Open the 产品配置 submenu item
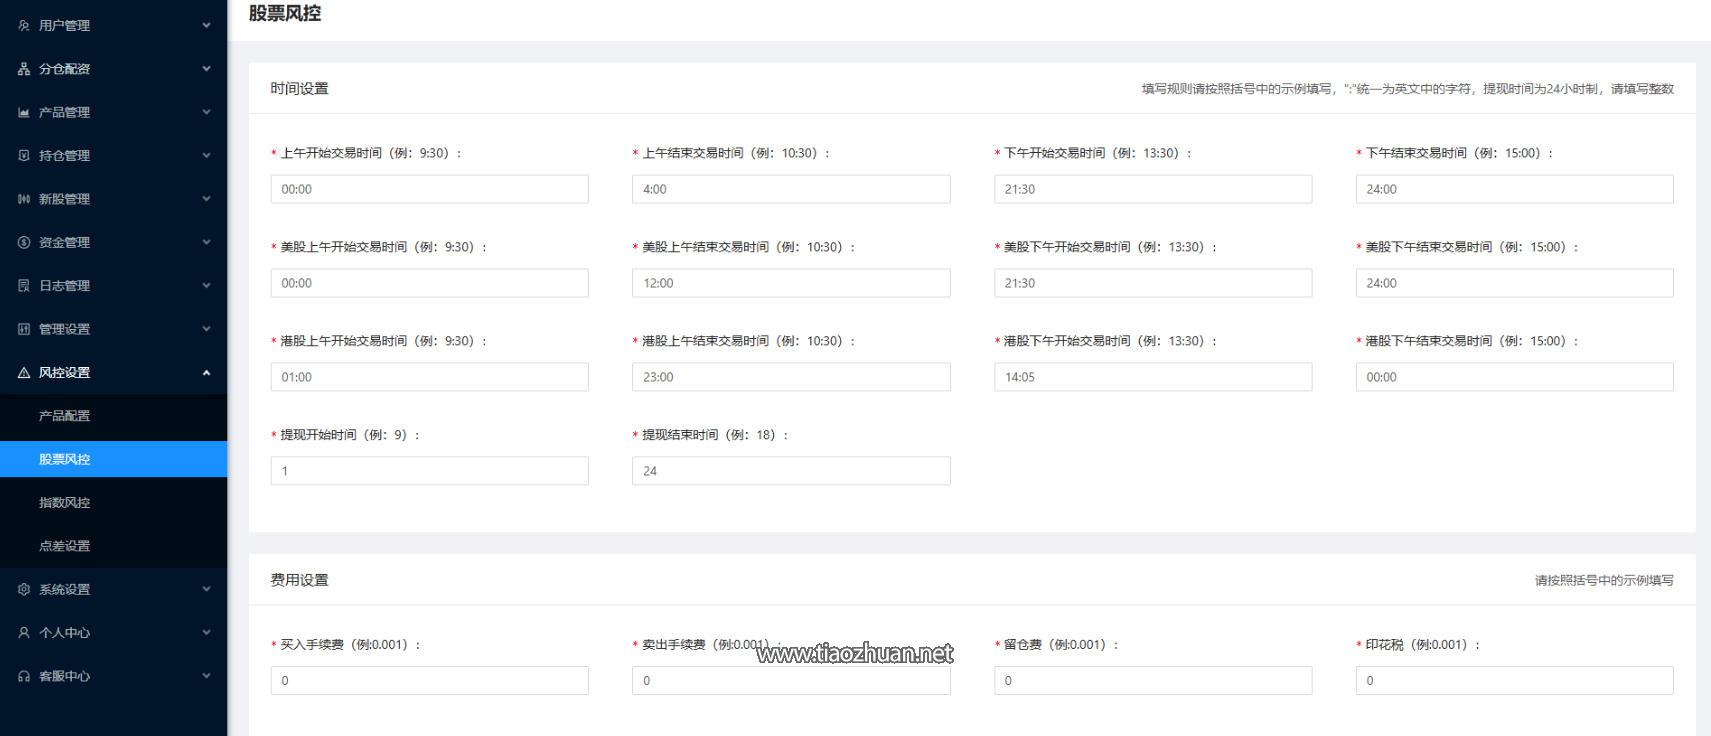The image size is (1711, 736). pos(64,416)
